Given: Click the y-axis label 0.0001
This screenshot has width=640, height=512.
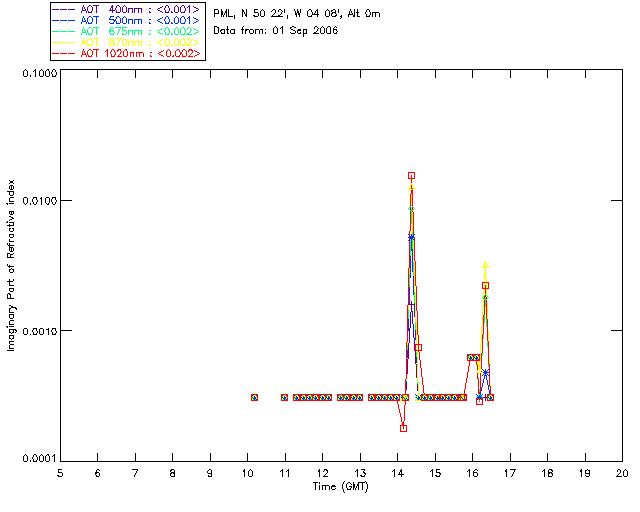Looking at the screenshot, I should pyautogui.click(x=39, y=458).
